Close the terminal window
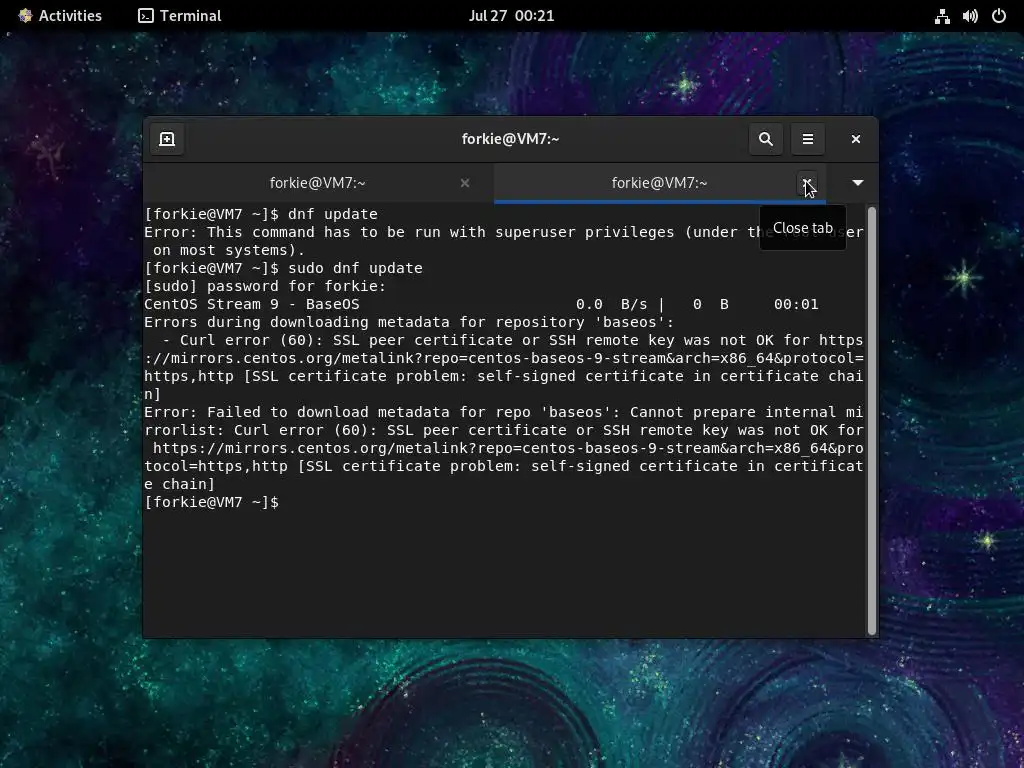The width and height of the screenshot is (1024, 768). (x=856, y=139)
